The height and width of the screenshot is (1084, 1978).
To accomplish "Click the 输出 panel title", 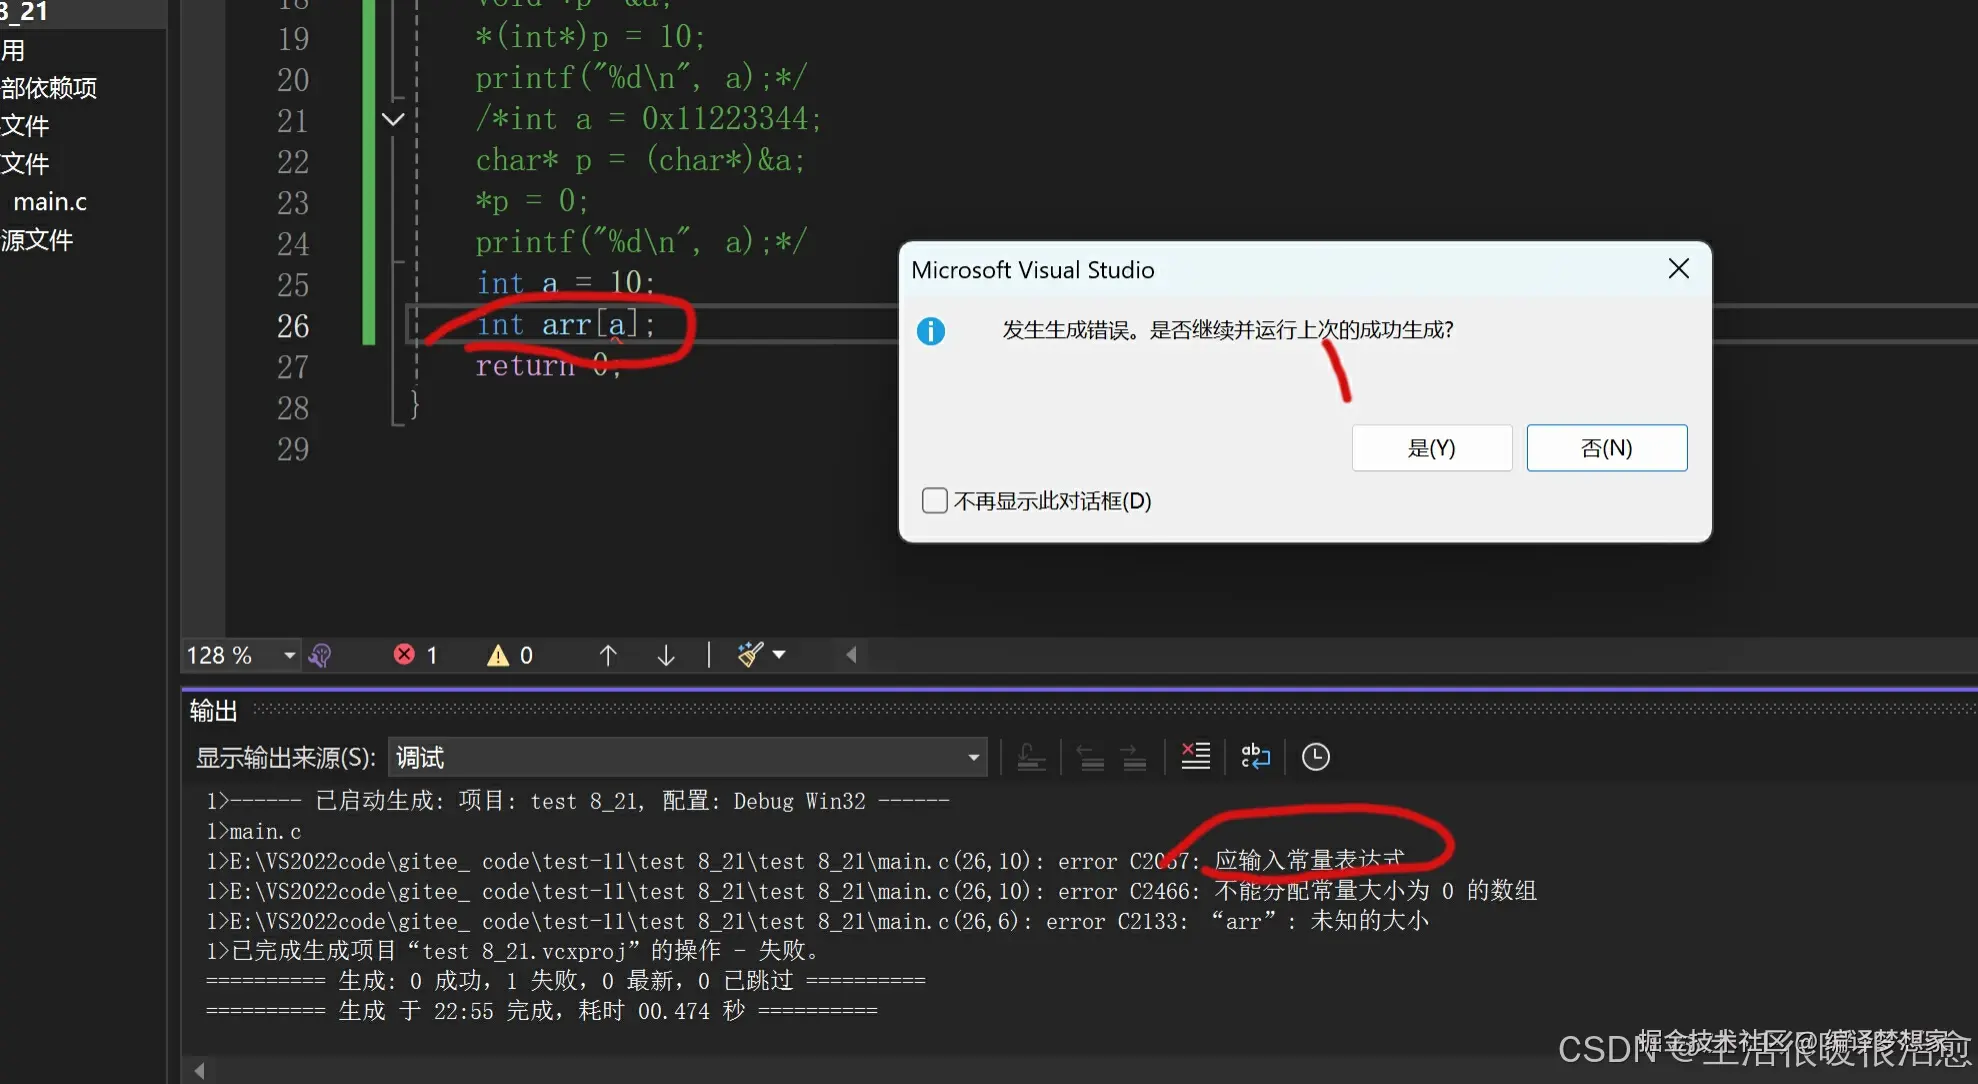I will pos(213,711).
